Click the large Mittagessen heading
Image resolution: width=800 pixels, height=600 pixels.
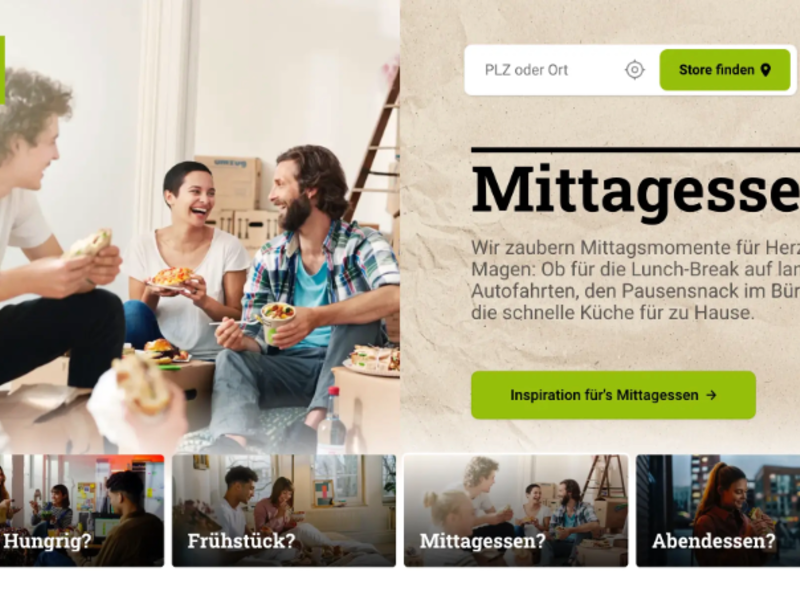point(635,190)
